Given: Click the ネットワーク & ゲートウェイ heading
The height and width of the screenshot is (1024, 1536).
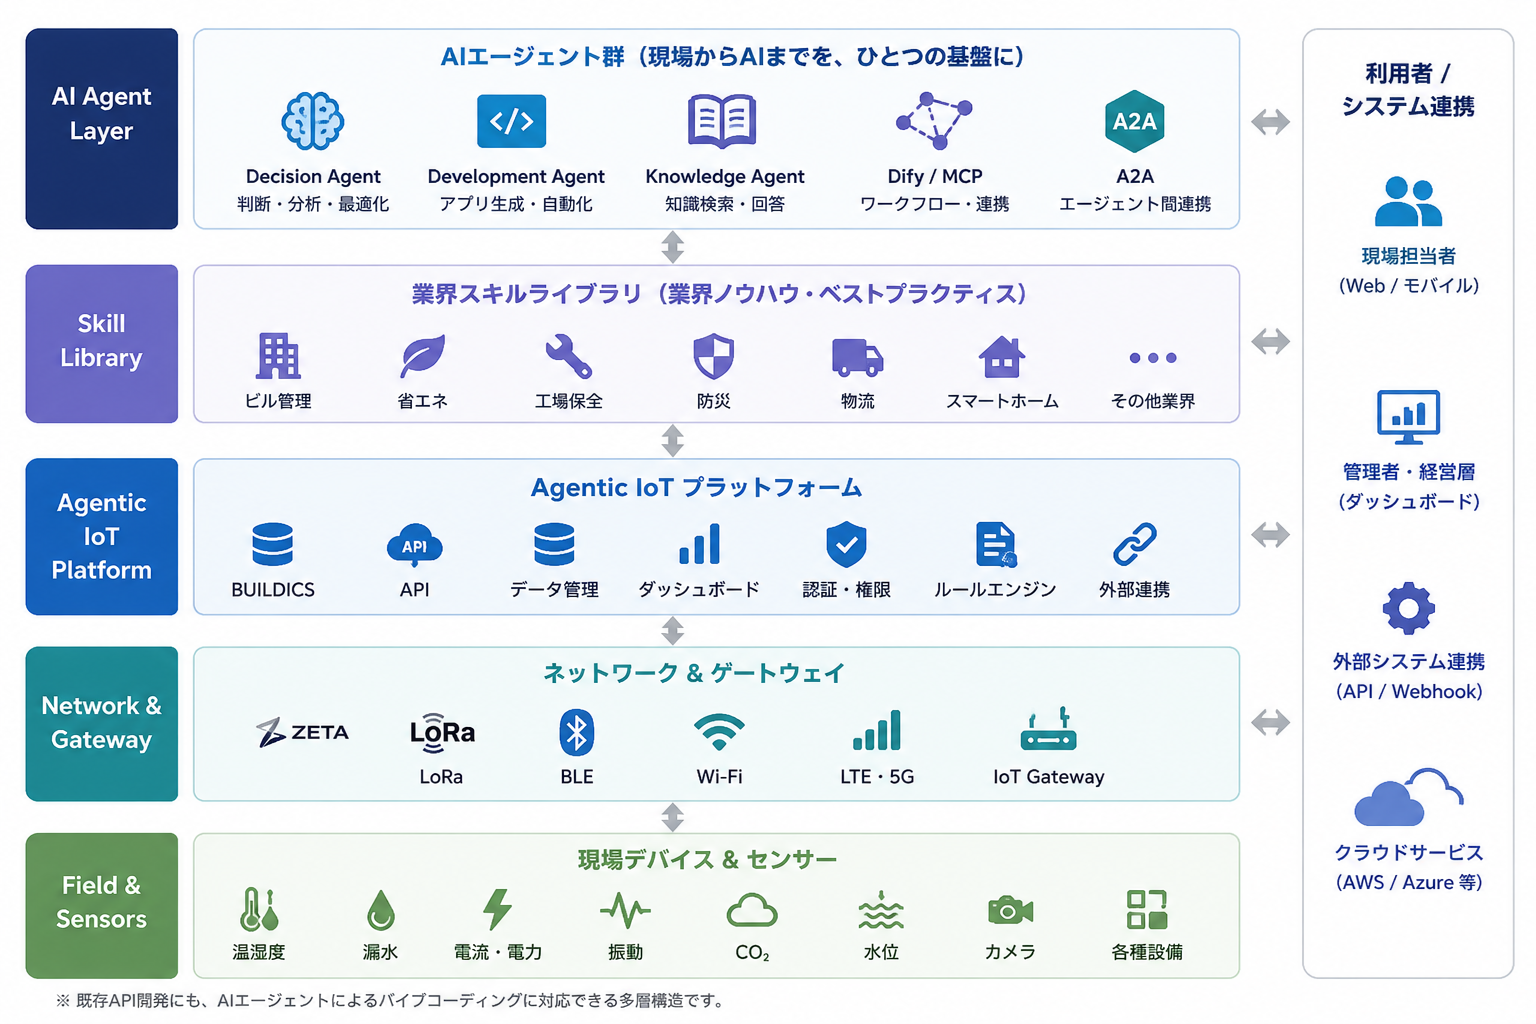Looking at the screenshot, I should [x=694, y=673].
